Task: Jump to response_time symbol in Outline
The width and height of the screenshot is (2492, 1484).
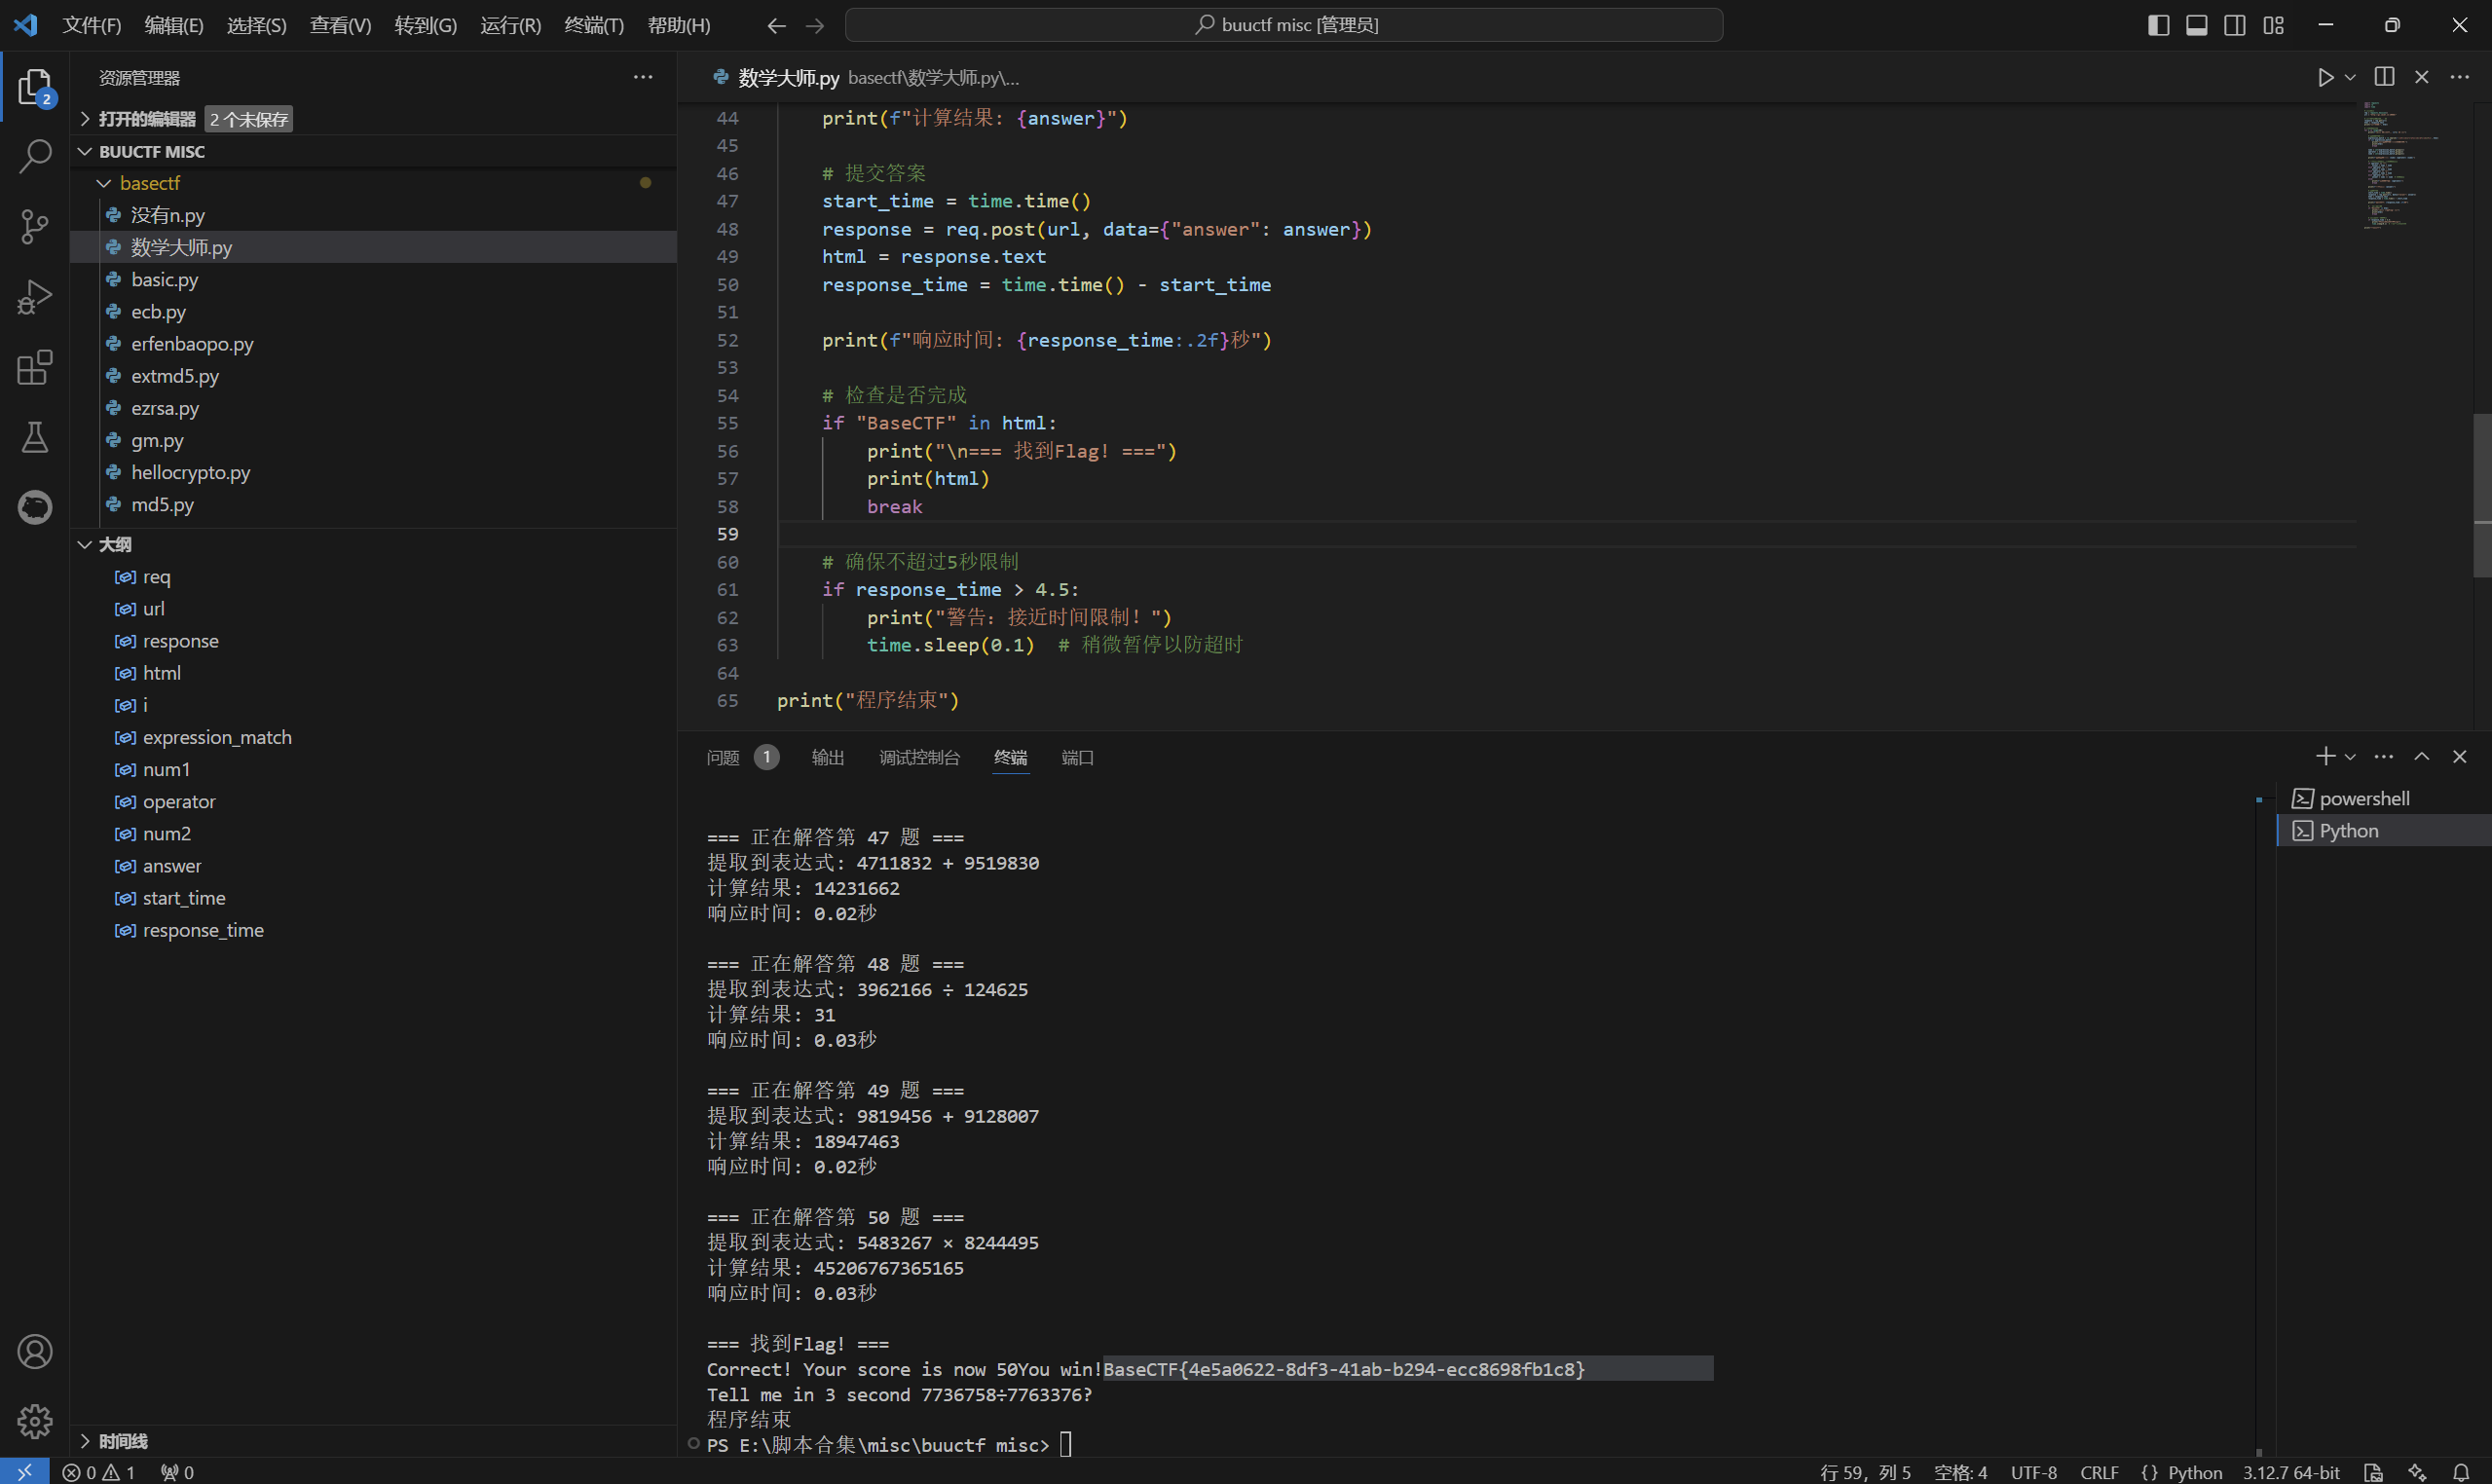Action: [x=373, y=930]
